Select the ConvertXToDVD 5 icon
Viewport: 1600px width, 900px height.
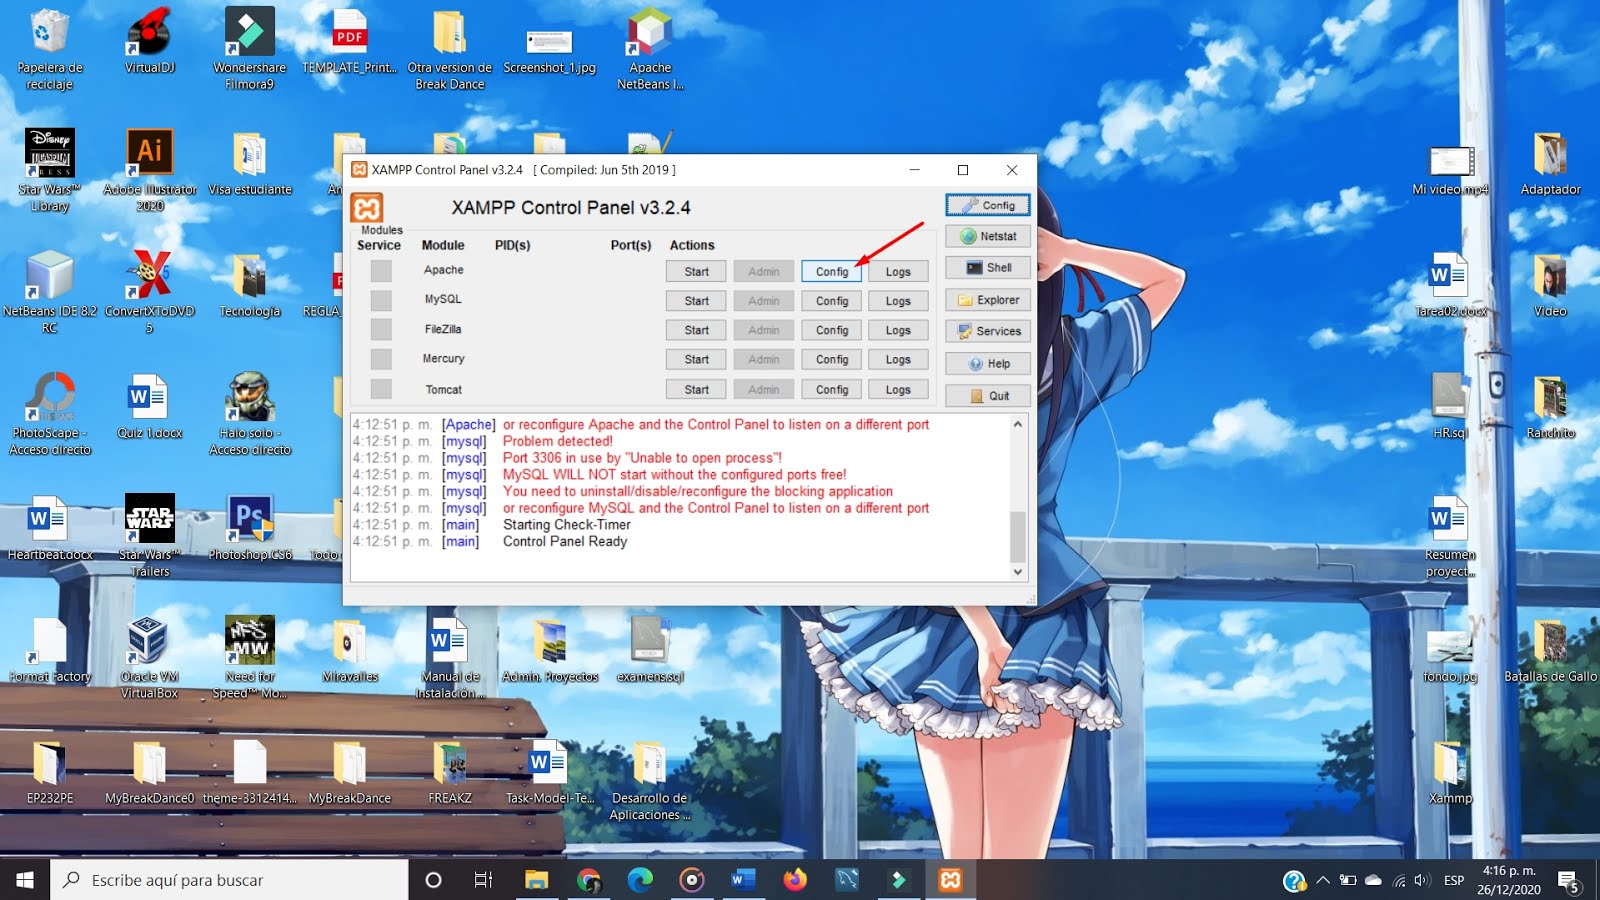(x=150, y=292)
